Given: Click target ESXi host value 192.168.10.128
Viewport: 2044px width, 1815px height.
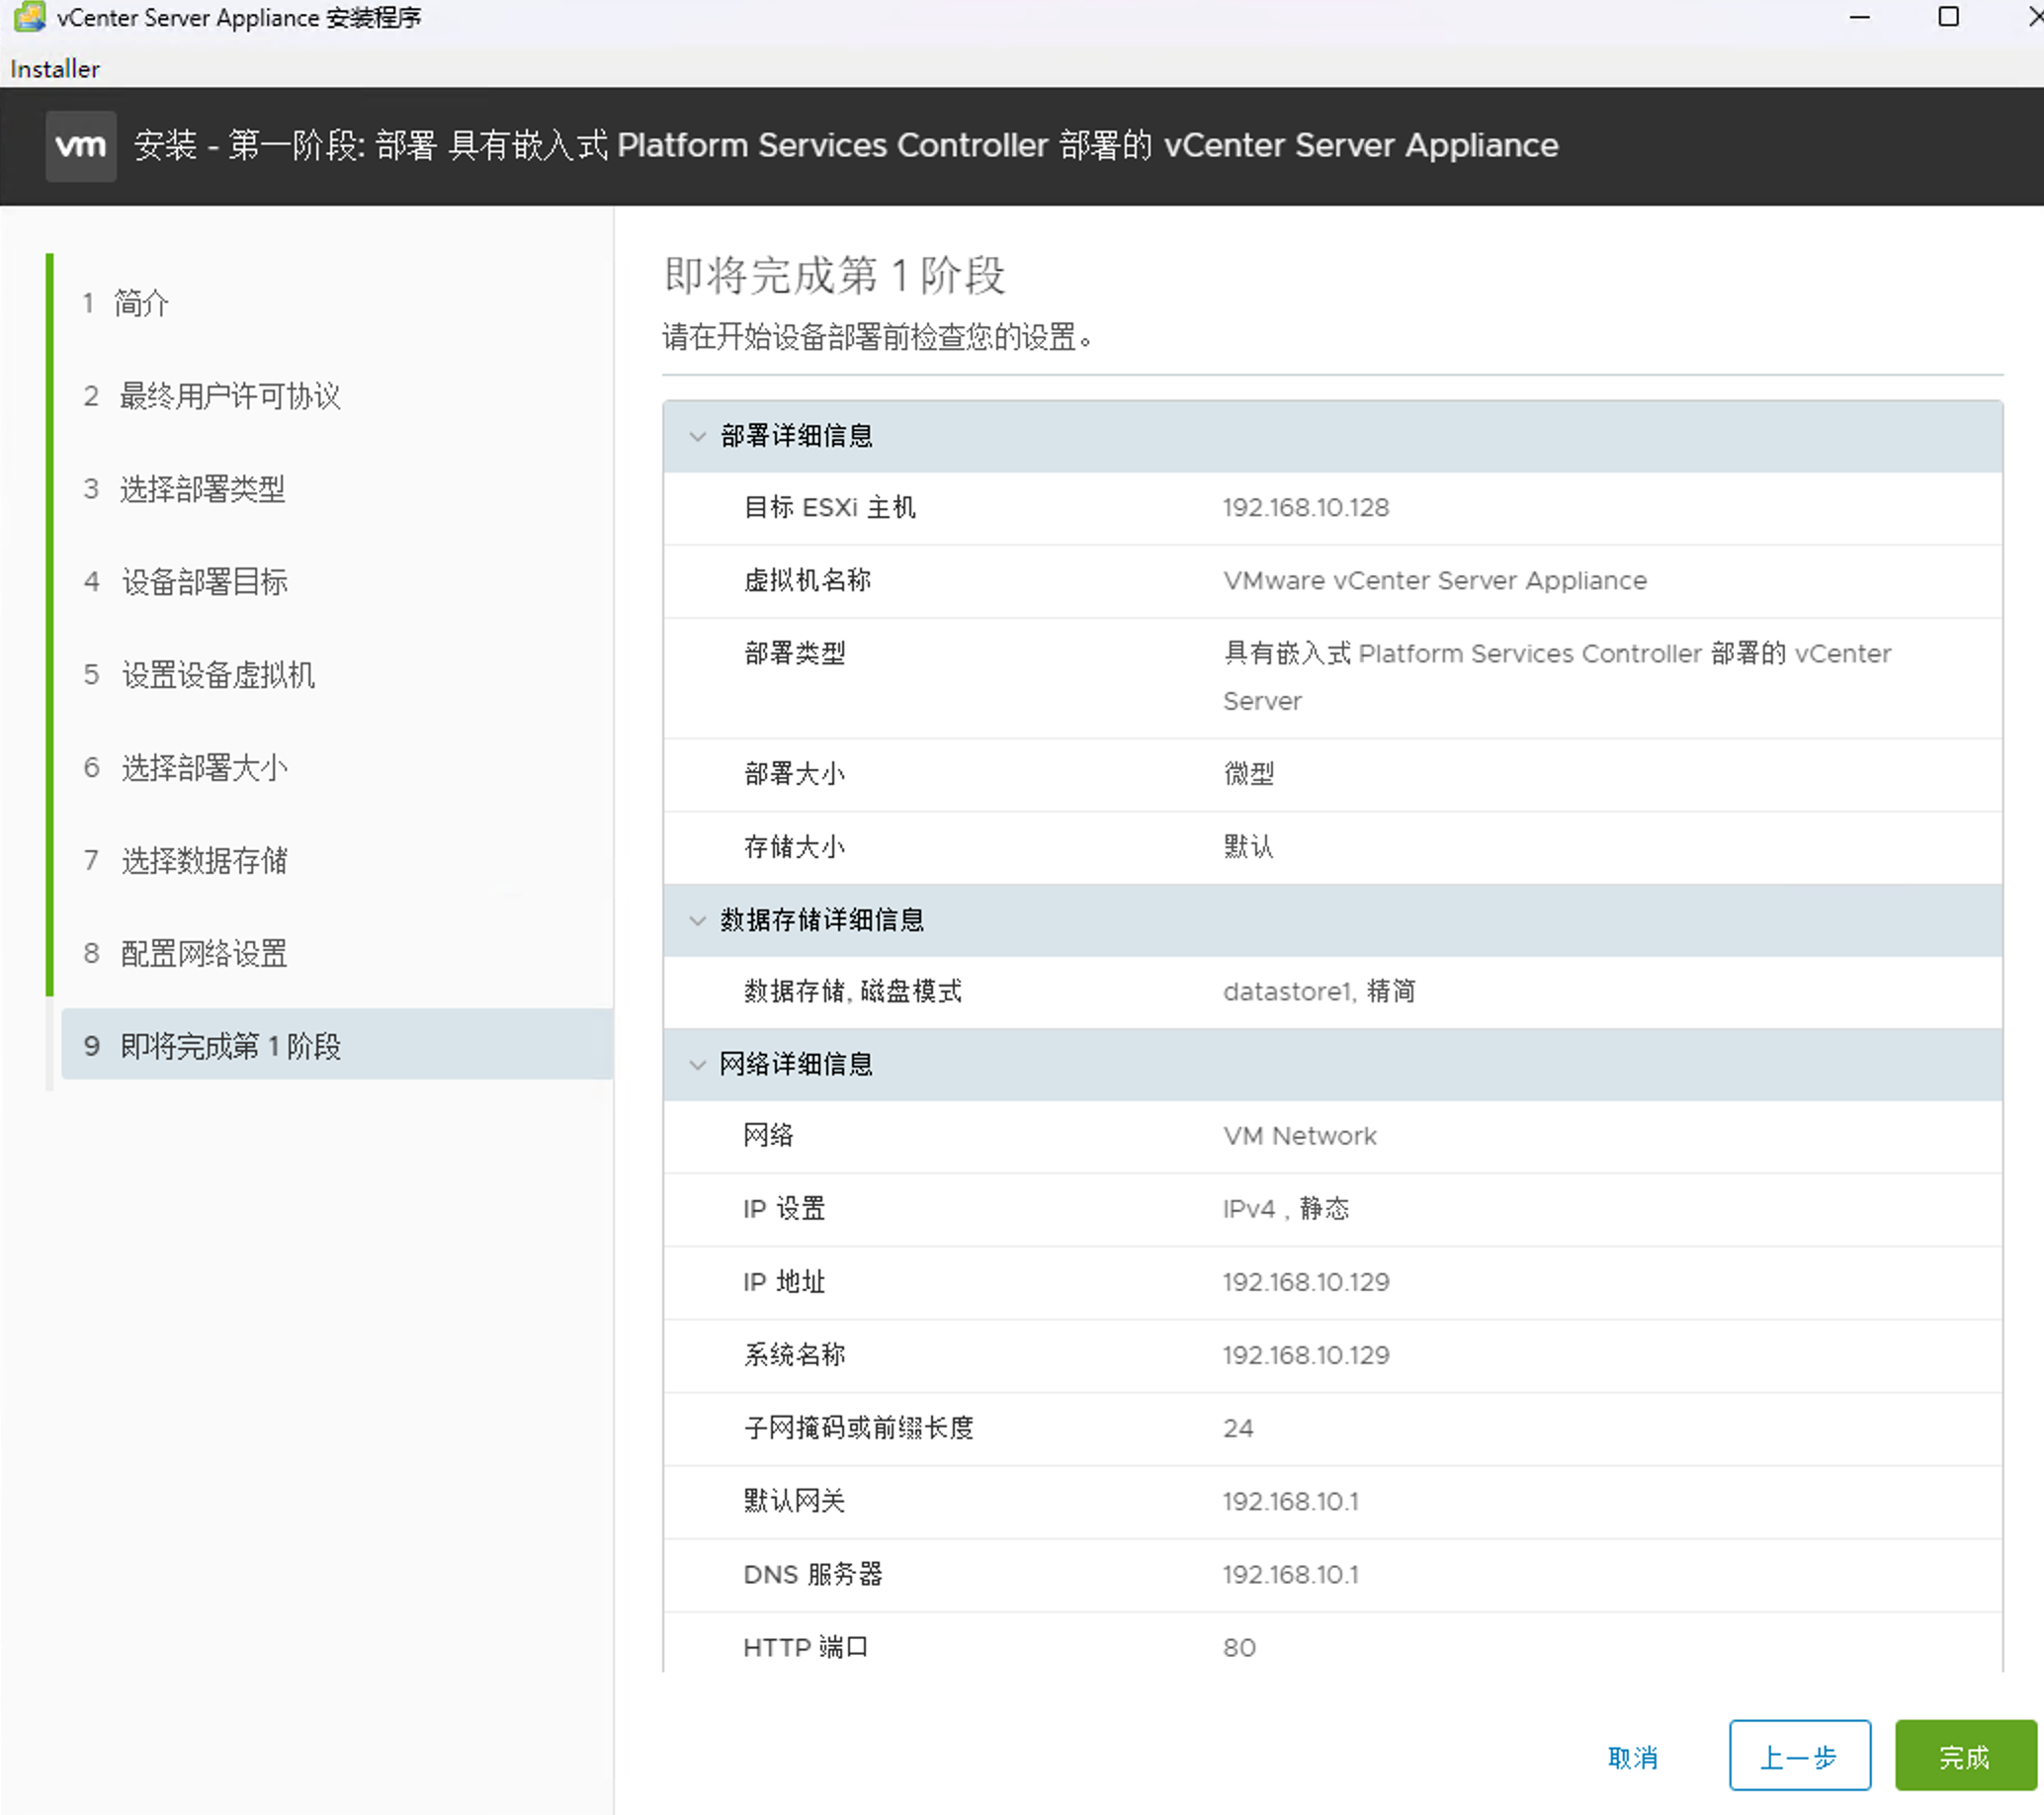Looking at the screenshot, I should [1306, 508].
